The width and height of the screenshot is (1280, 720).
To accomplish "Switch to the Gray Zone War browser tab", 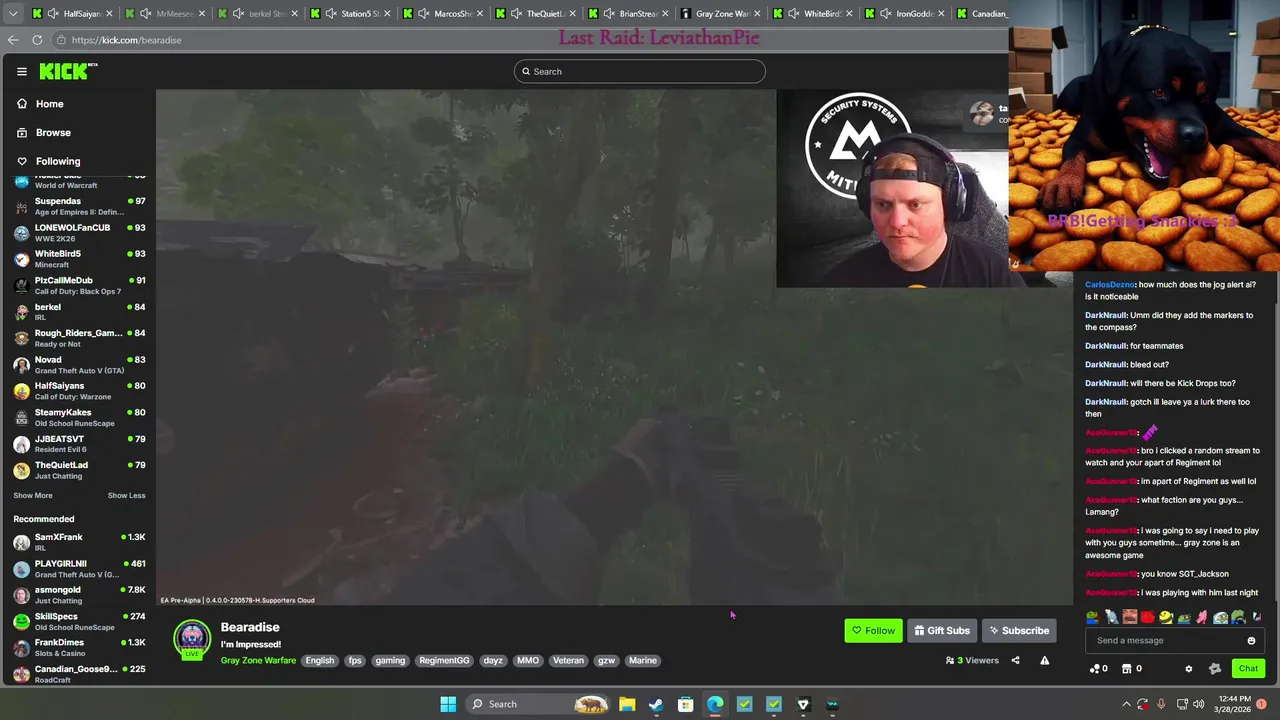I will tap(721, 14).
